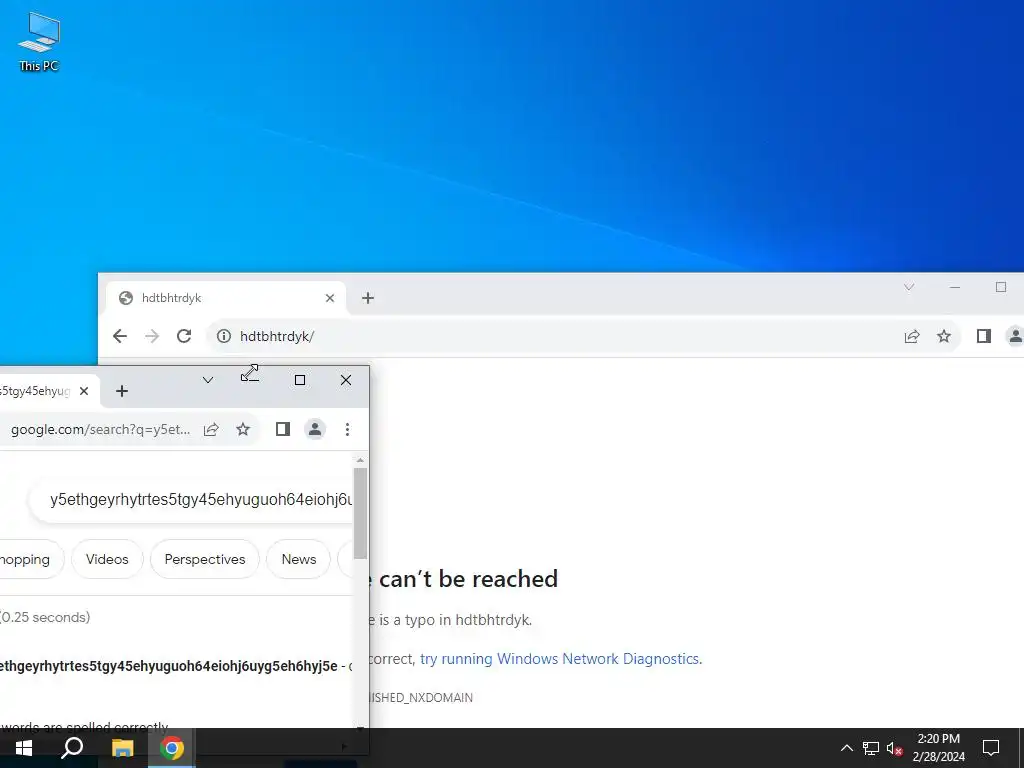1024x768 pixels.
Task: Share this page in the hdtbhtrdyk window
Action: tap(912, 336)
